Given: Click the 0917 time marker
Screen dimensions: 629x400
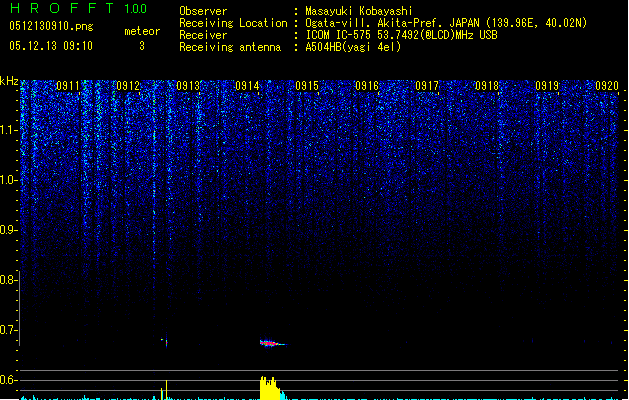Looking at the screenshot, I should (x=427, y=86).
